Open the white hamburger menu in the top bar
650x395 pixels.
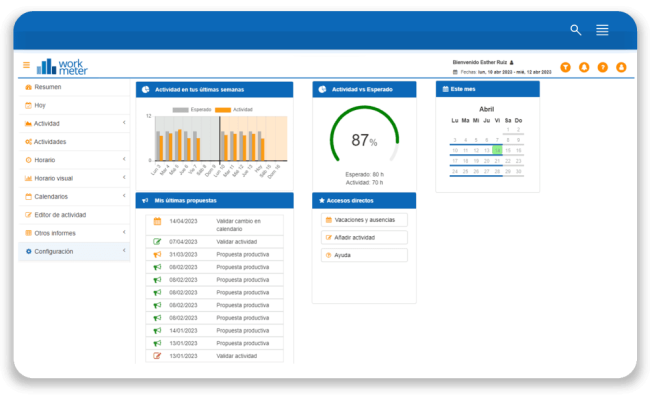tap(602, 30)
